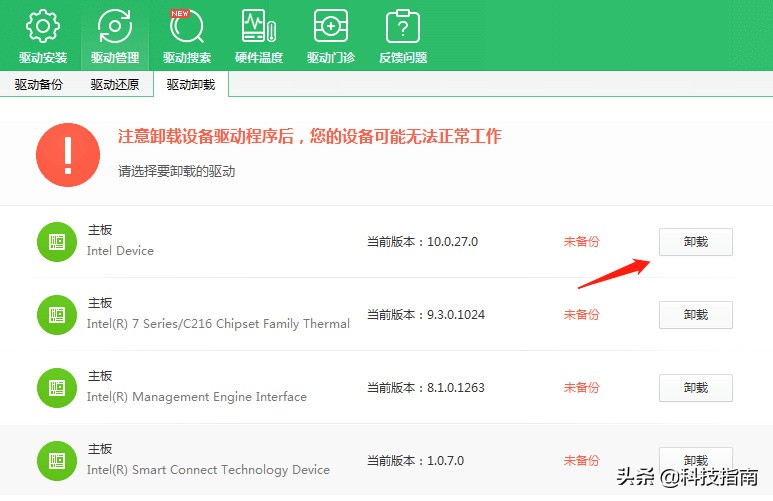Screen dimensions: 773x501
Task: Open the 驱动门诊 first-aid icon
Action: (x=331, y=27)
